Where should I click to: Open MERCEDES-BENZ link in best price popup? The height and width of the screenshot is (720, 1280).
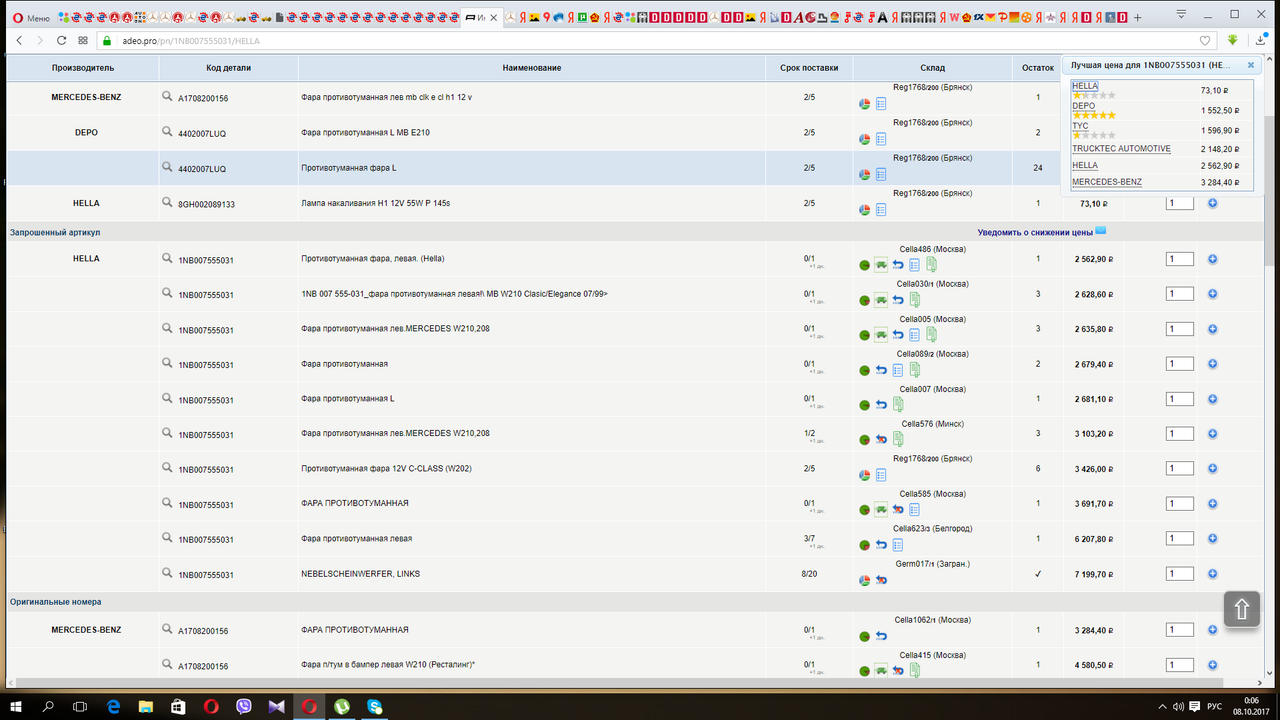[x=1107, y=182]
